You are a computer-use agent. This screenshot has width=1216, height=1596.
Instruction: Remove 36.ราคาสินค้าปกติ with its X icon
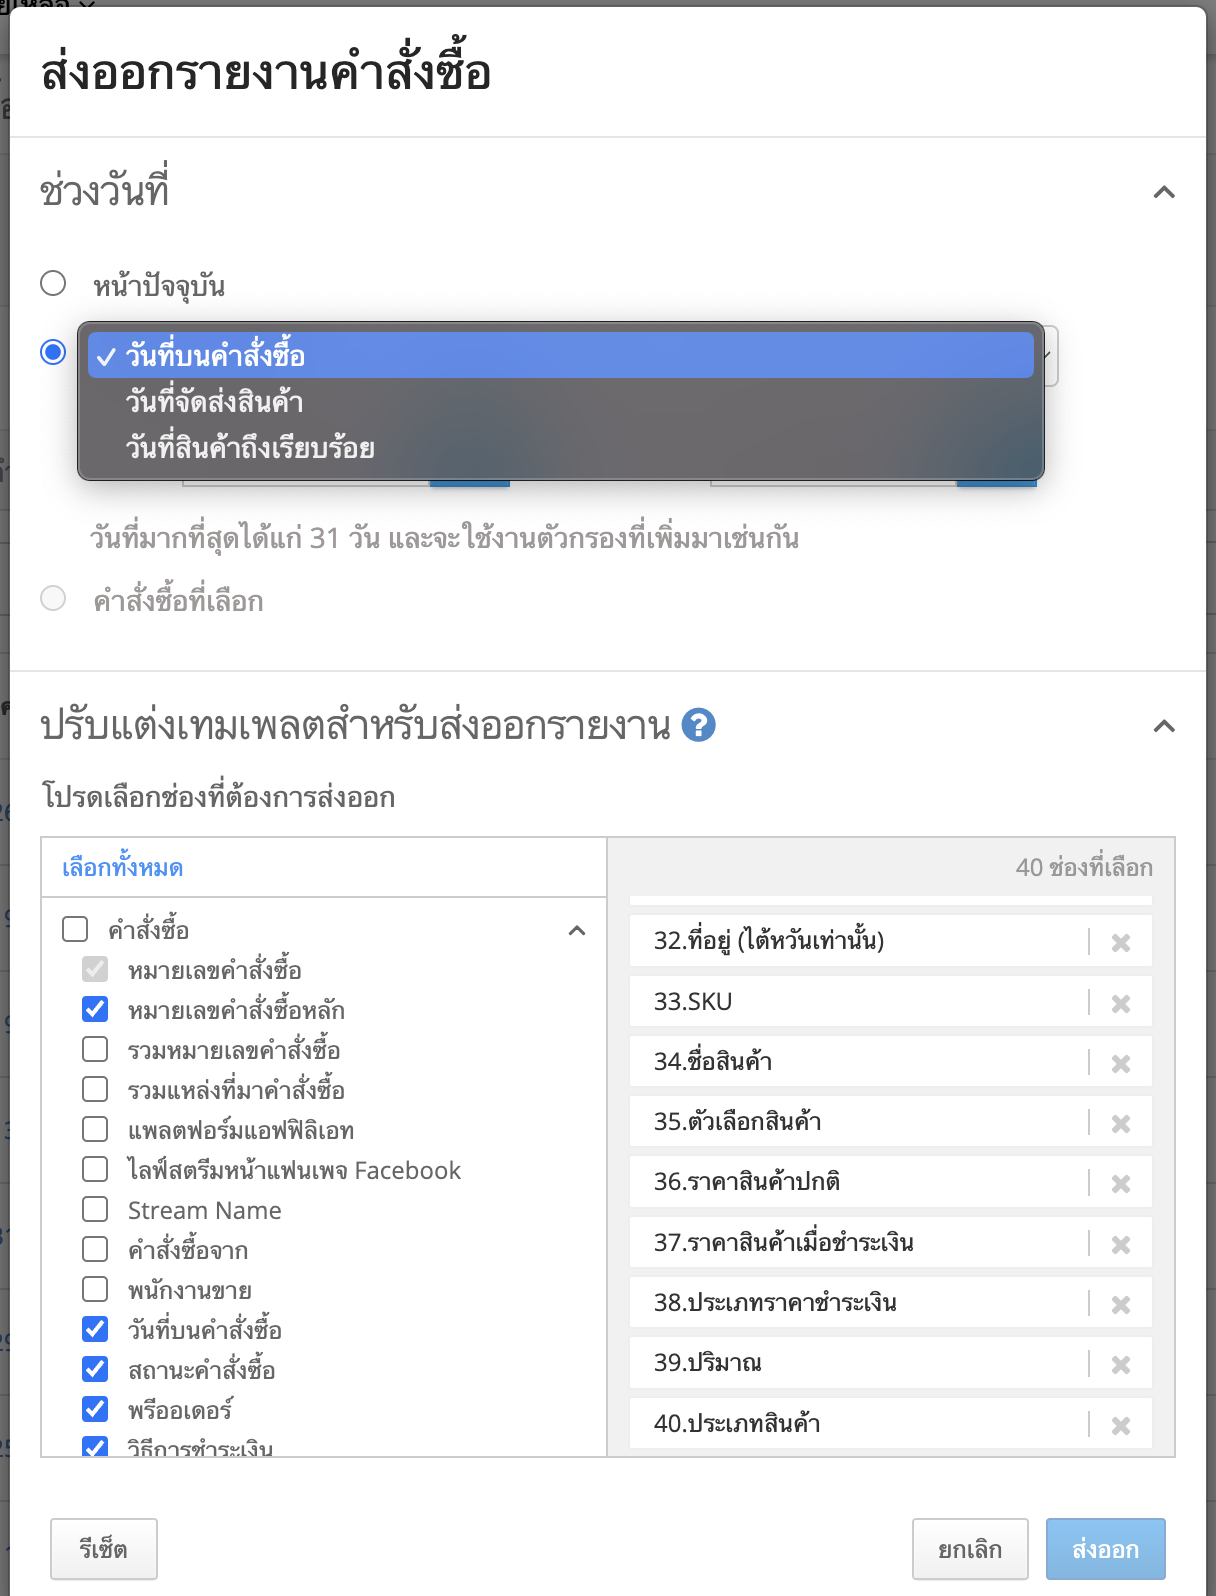(1121, 1183)
